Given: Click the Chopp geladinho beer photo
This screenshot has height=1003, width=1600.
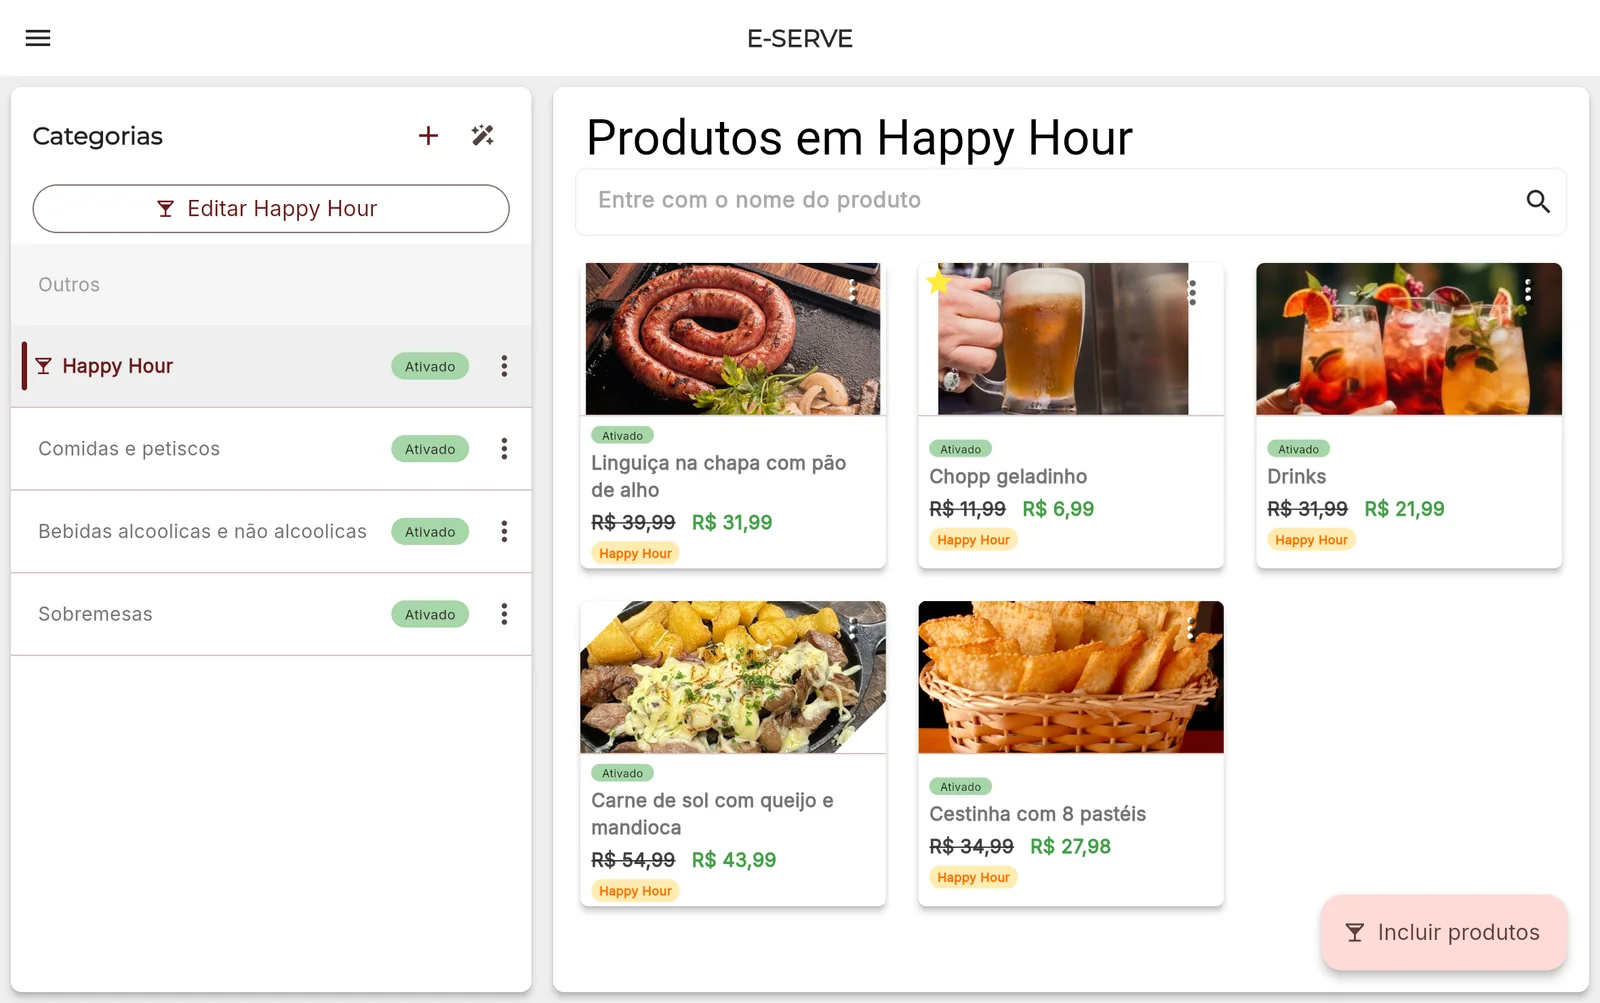Looking at the screenshot, I should pyautogui.click(x=1063, y=339).
